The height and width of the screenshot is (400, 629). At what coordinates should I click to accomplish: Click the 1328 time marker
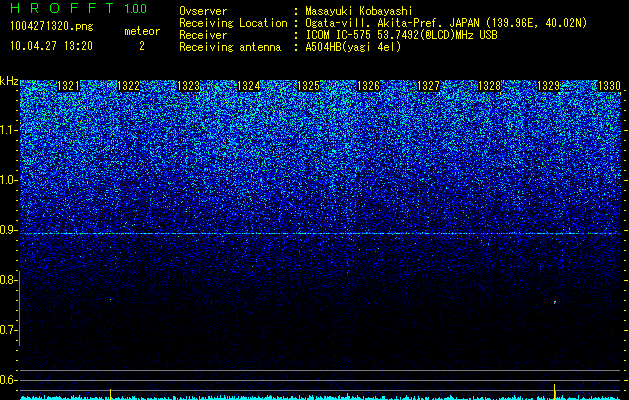pyautogui.click(x=489, y=86)
